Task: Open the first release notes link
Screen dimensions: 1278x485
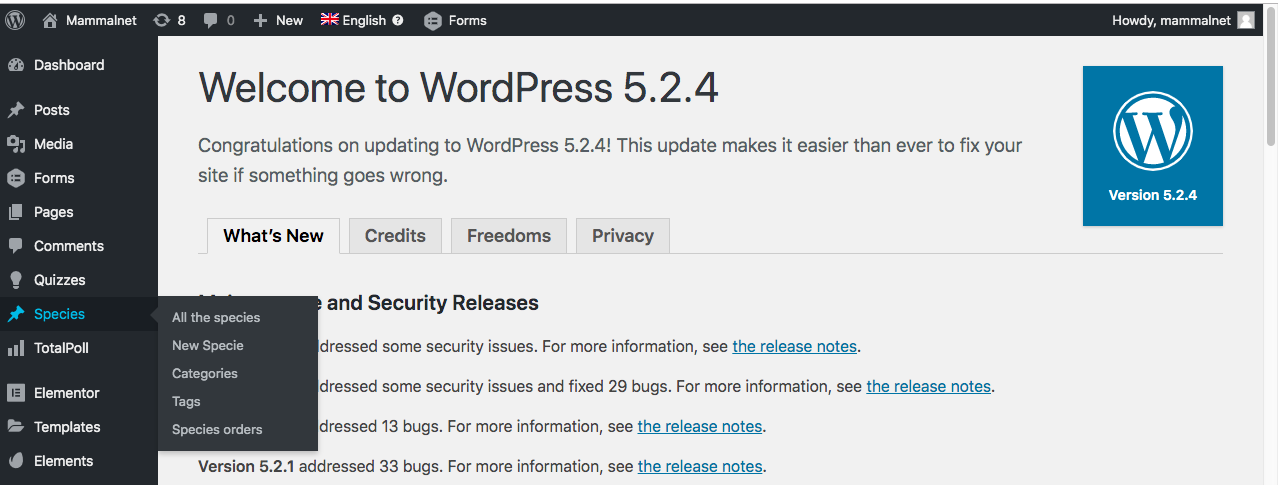Action: click(794, 347)
